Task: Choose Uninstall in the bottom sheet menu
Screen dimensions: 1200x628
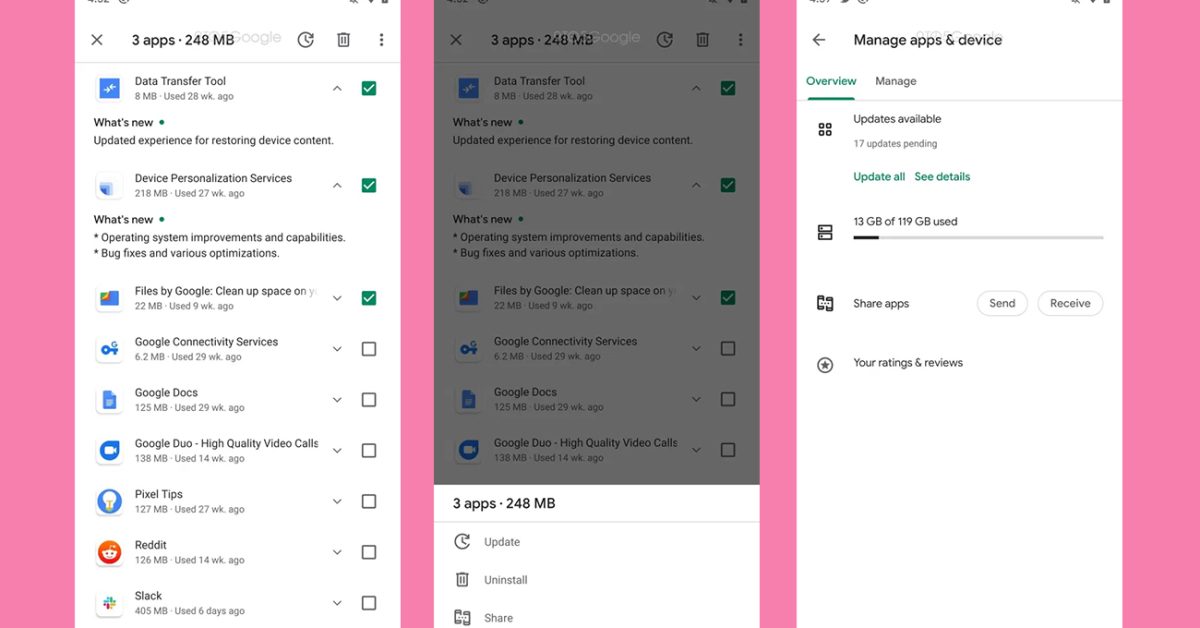Action: pyautogui.click(x=505, y=580)
